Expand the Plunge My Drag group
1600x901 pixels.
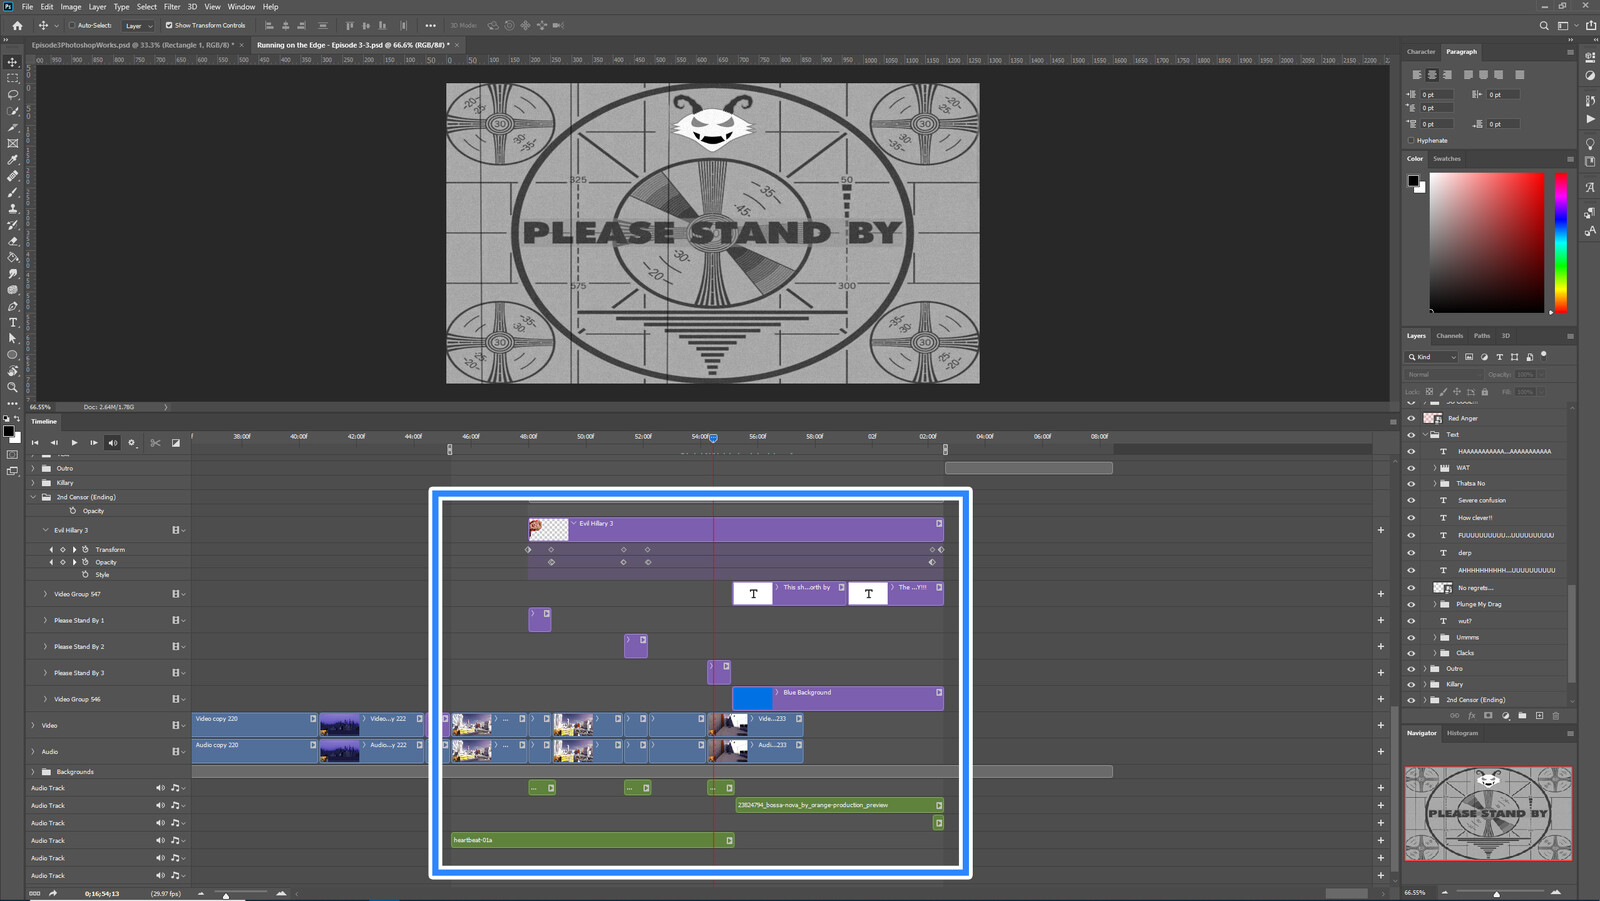(x=1434, y=604)
